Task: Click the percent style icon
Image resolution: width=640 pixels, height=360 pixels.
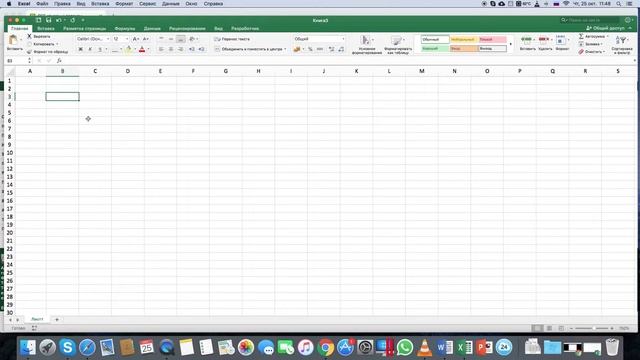Action: pyautogui.click(x=310, y=49)
